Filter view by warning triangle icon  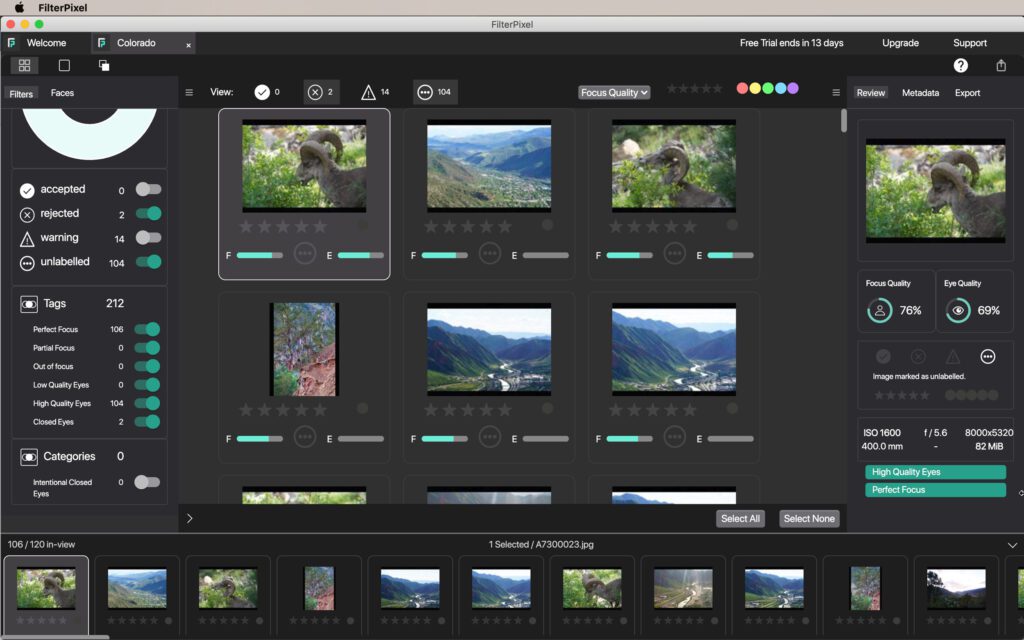368,92
